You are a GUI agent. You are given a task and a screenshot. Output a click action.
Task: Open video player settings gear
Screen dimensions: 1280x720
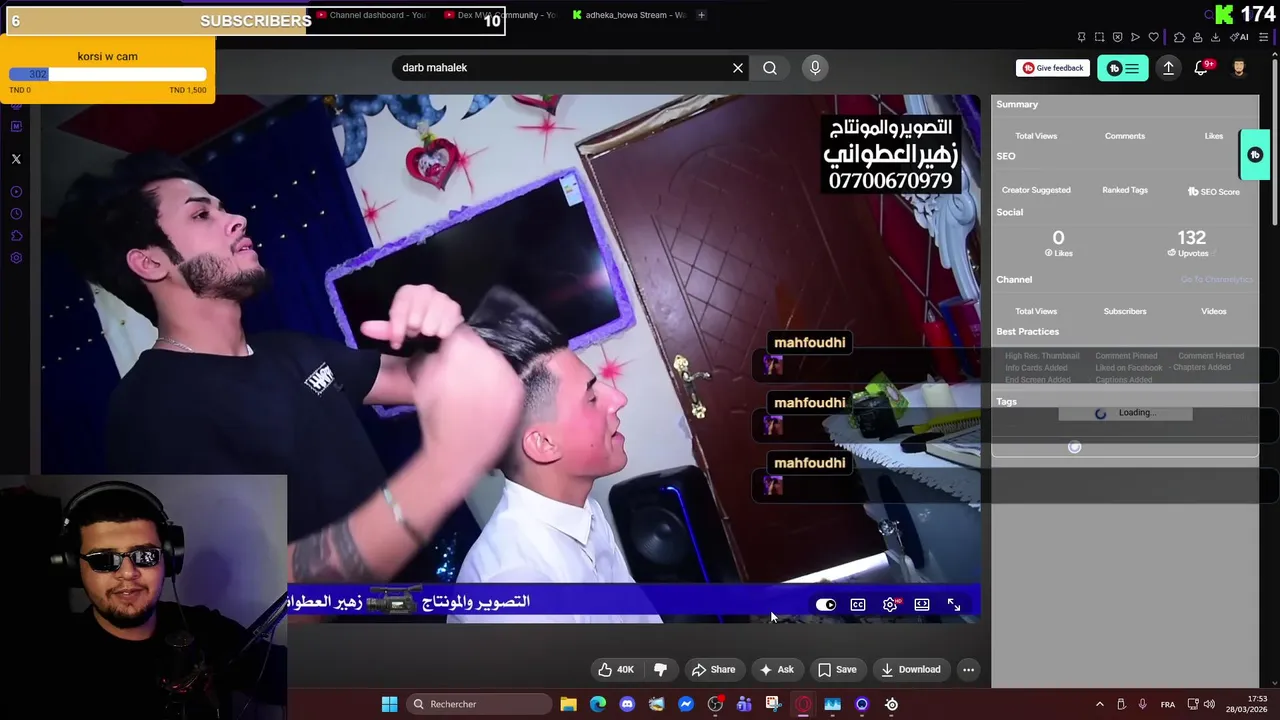pos(890,605)
